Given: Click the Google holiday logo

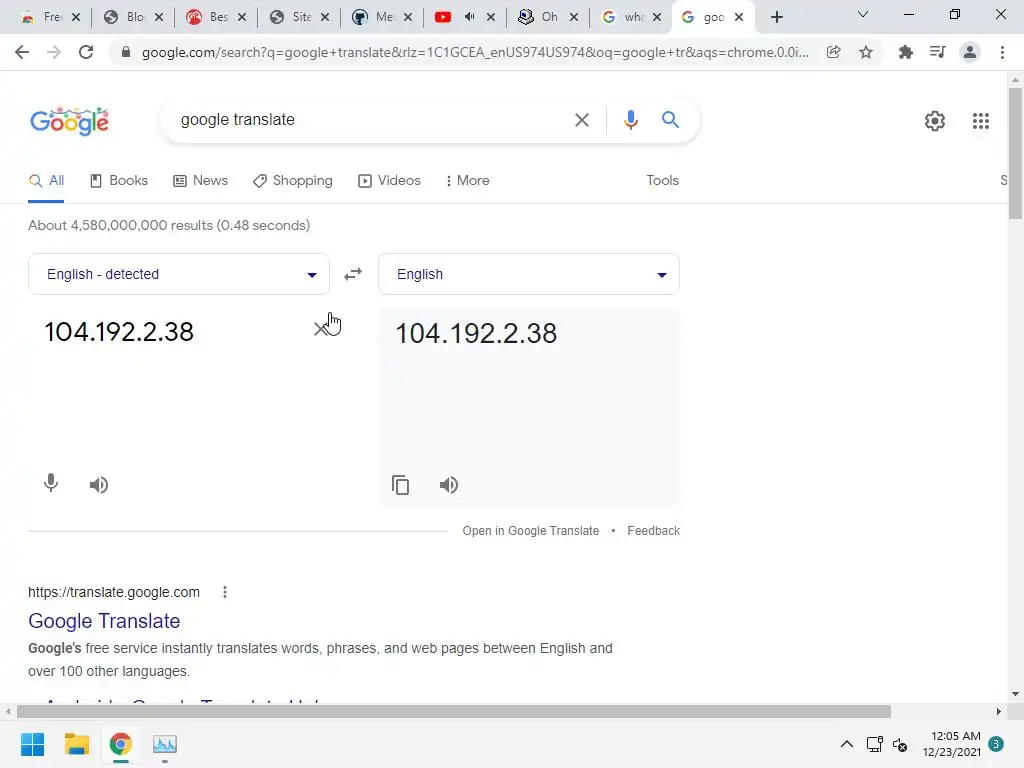Looking at the screenshot, I should coord(70,121).
